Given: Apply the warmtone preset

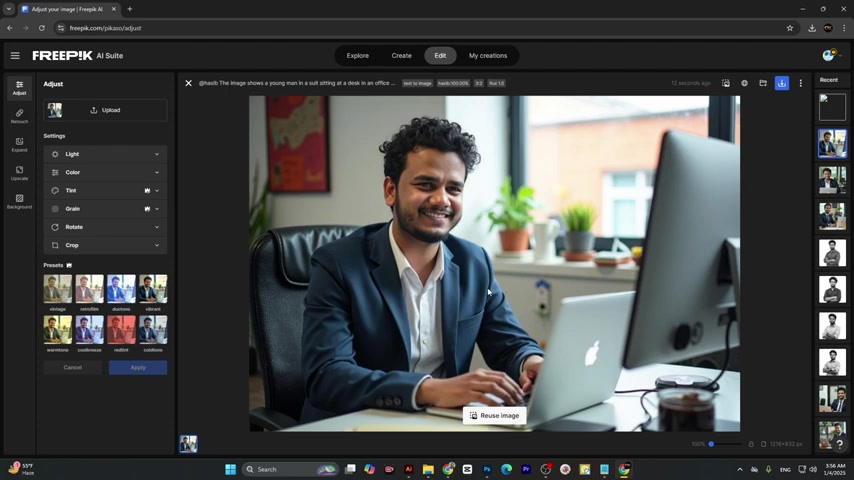Looking at the screenshot, I should tap(58, 330).
